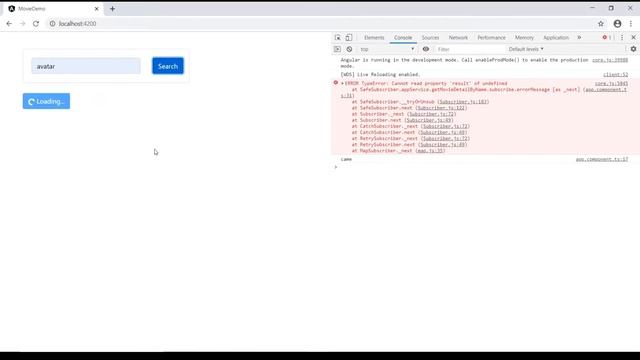The height and width of the screenshot is (360, 640).
Task: Open the Network tab
Action: [x=458, y=38]
